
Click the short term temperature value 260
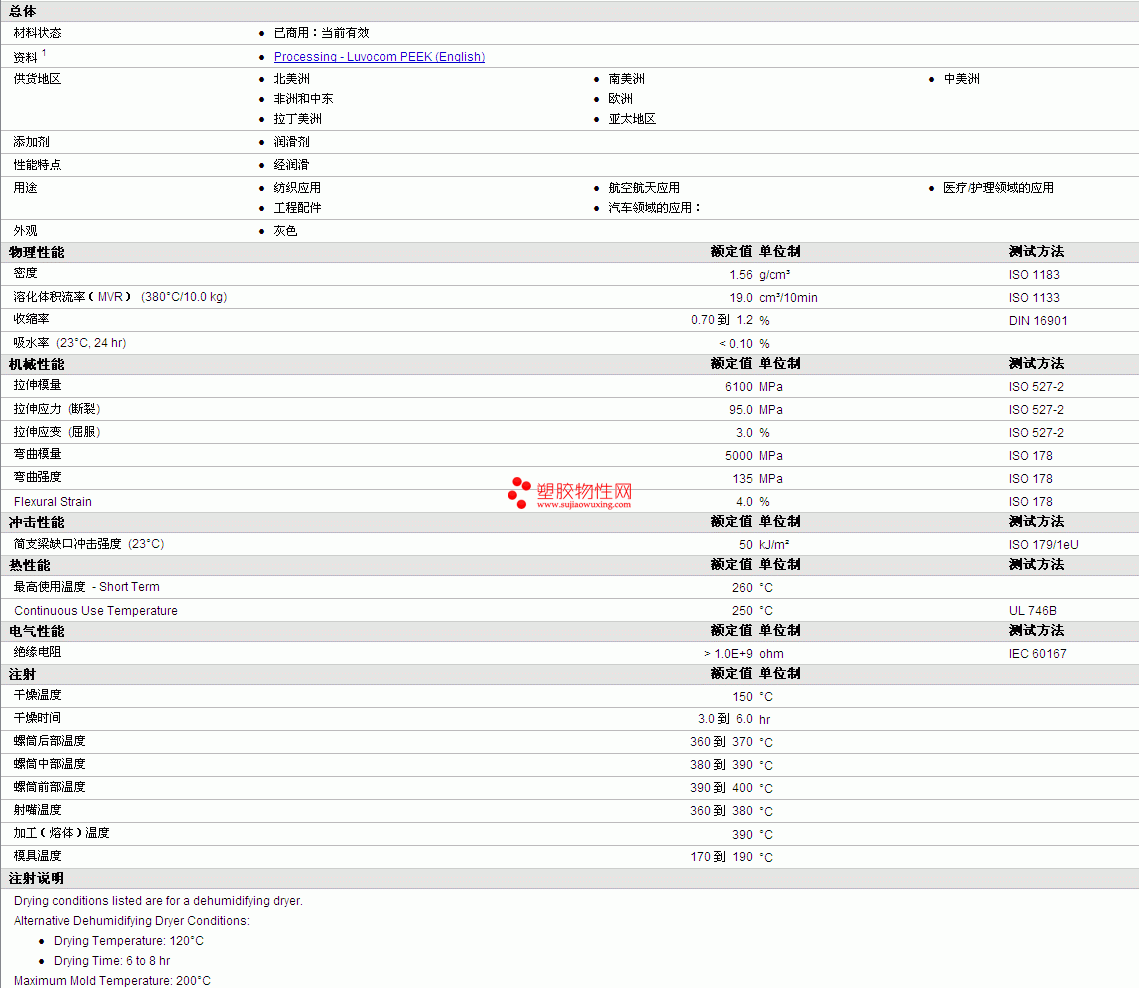(742, 588)
